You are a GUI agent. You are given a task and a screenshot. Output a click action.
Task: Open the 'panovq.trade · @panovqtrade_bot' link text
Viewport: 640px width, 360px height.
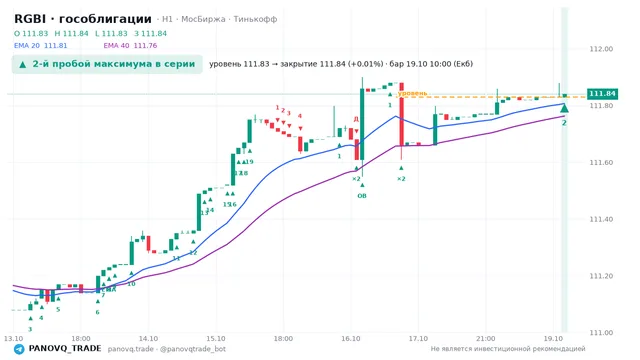(167, 349)
